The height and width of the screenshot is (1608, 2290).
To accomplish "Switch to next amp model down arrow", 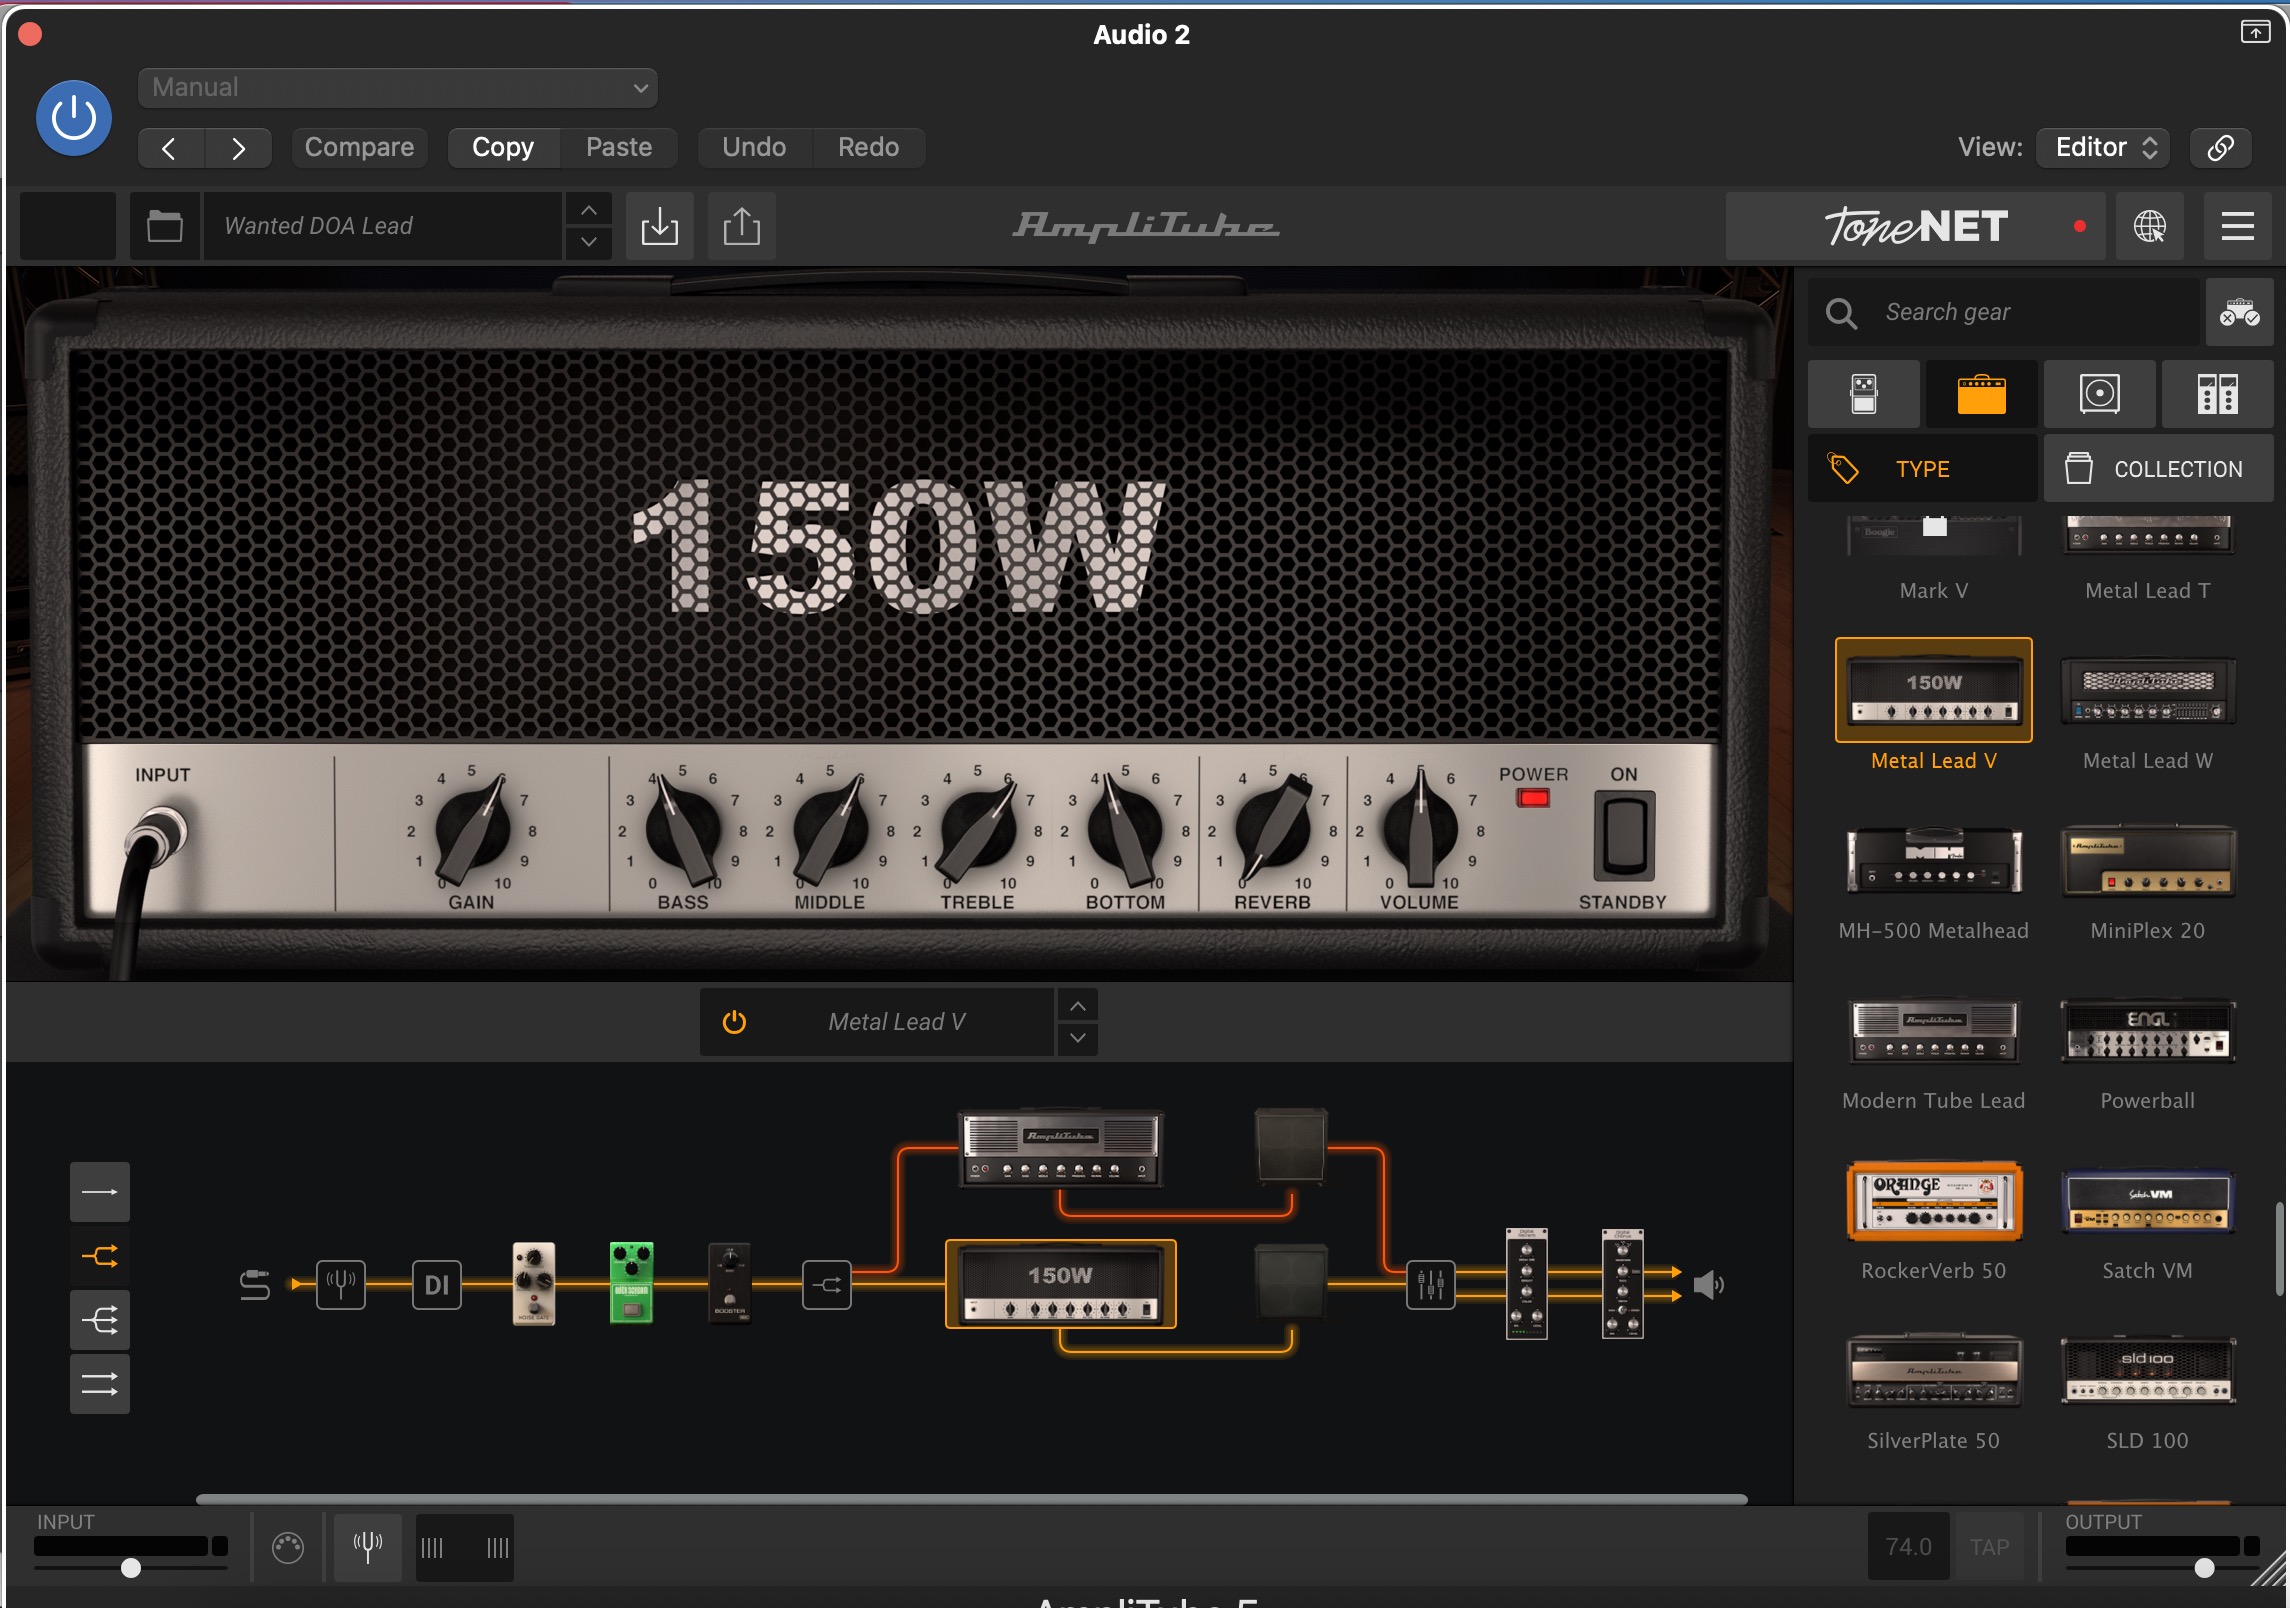I will 1077,1038.
